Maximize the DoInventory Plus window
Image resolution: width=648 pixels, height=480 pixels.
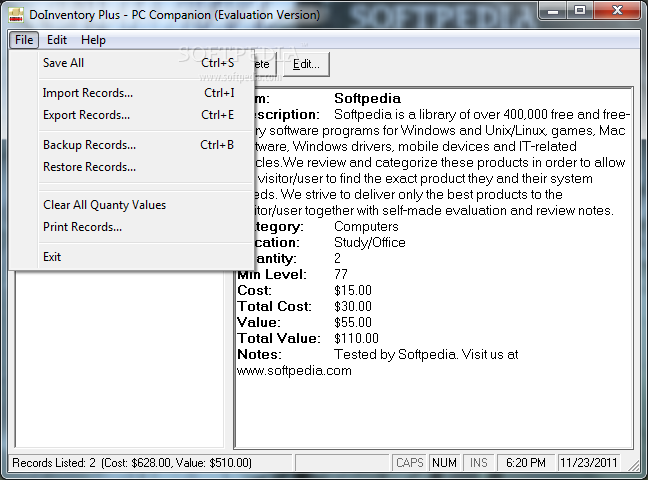click(x=580, y=10)
